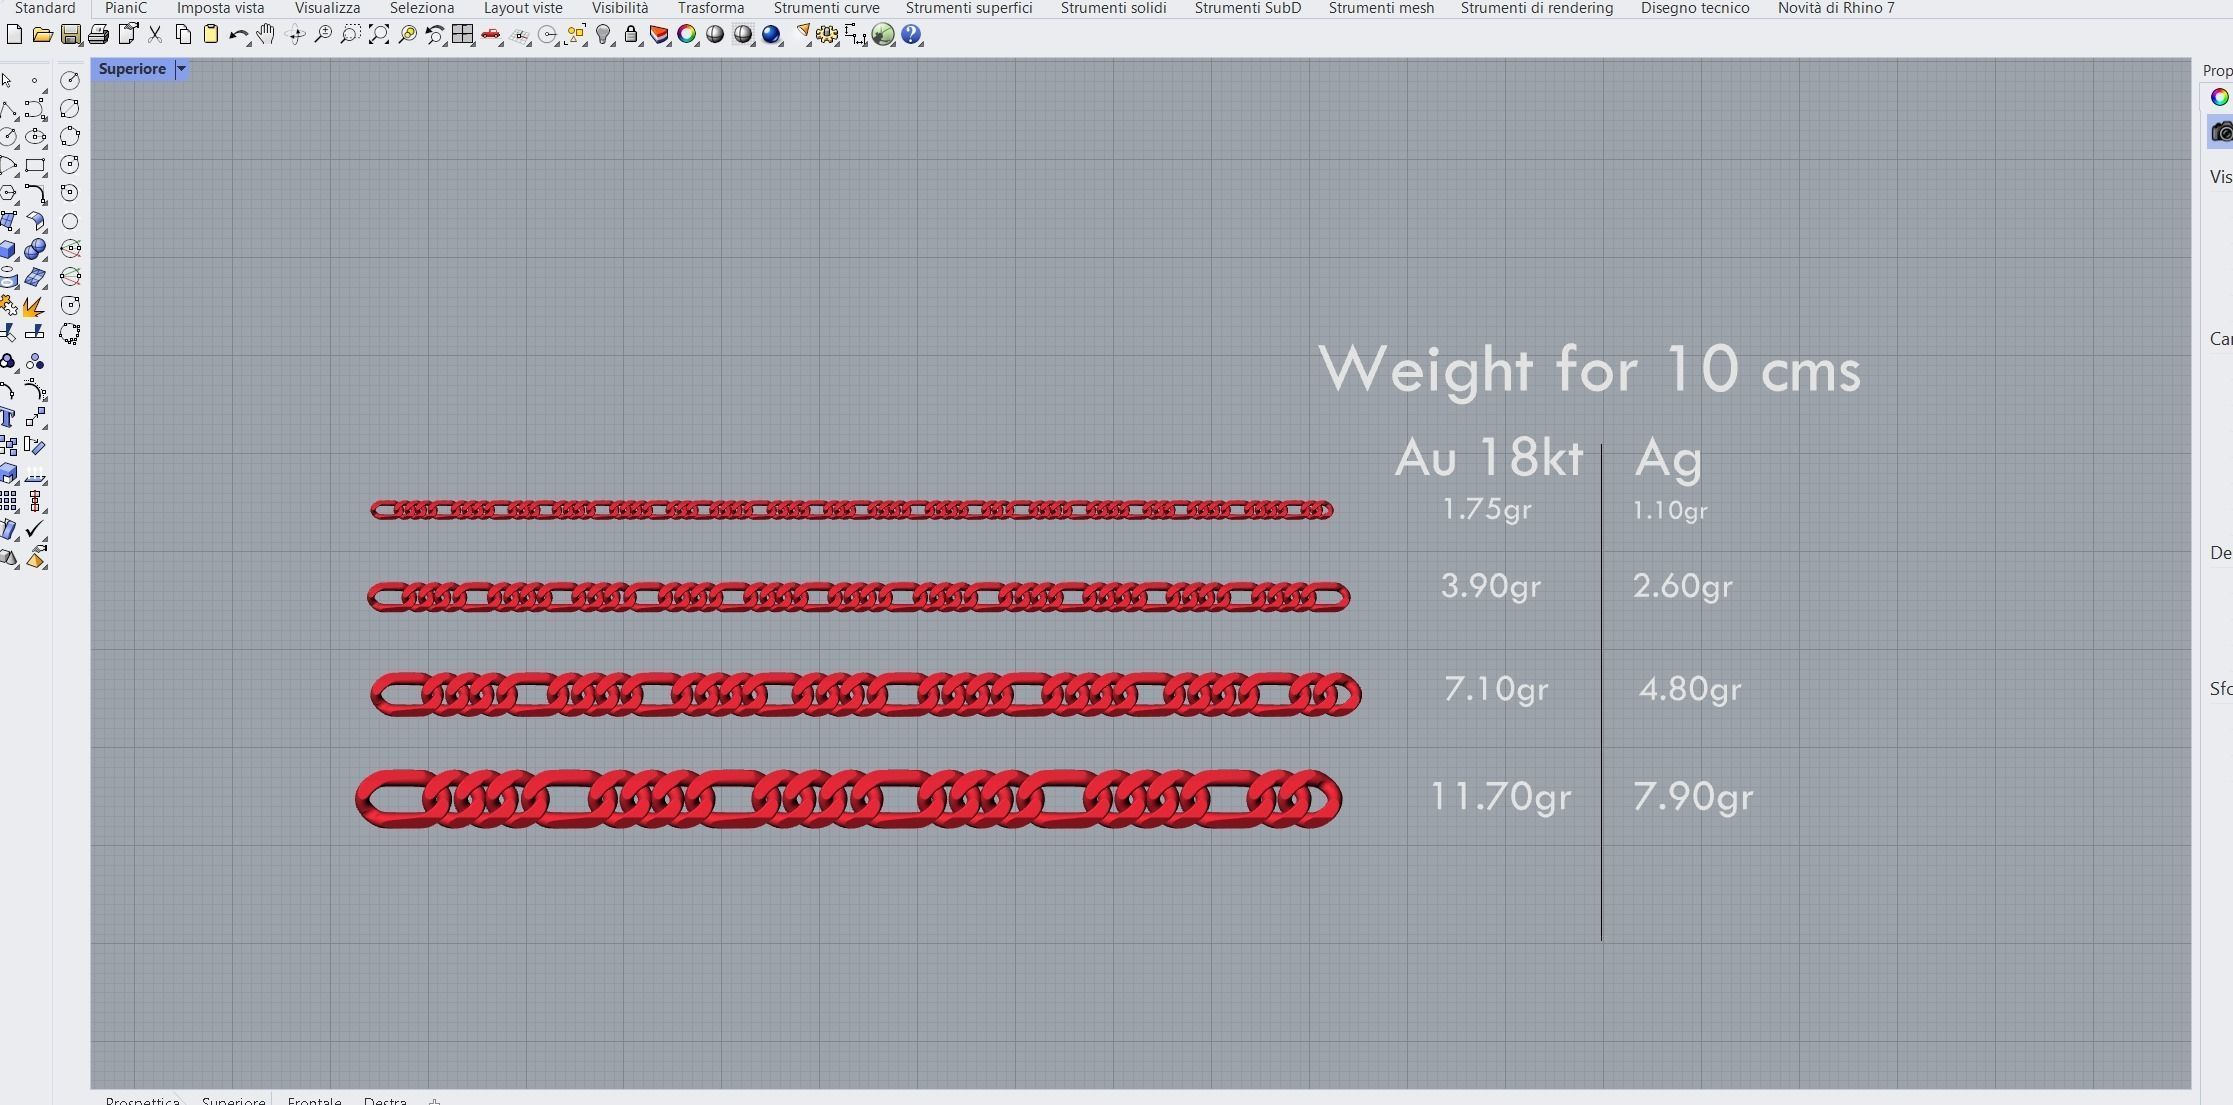Open the Strumenti curve toolbar tab

tap(826, 8)
